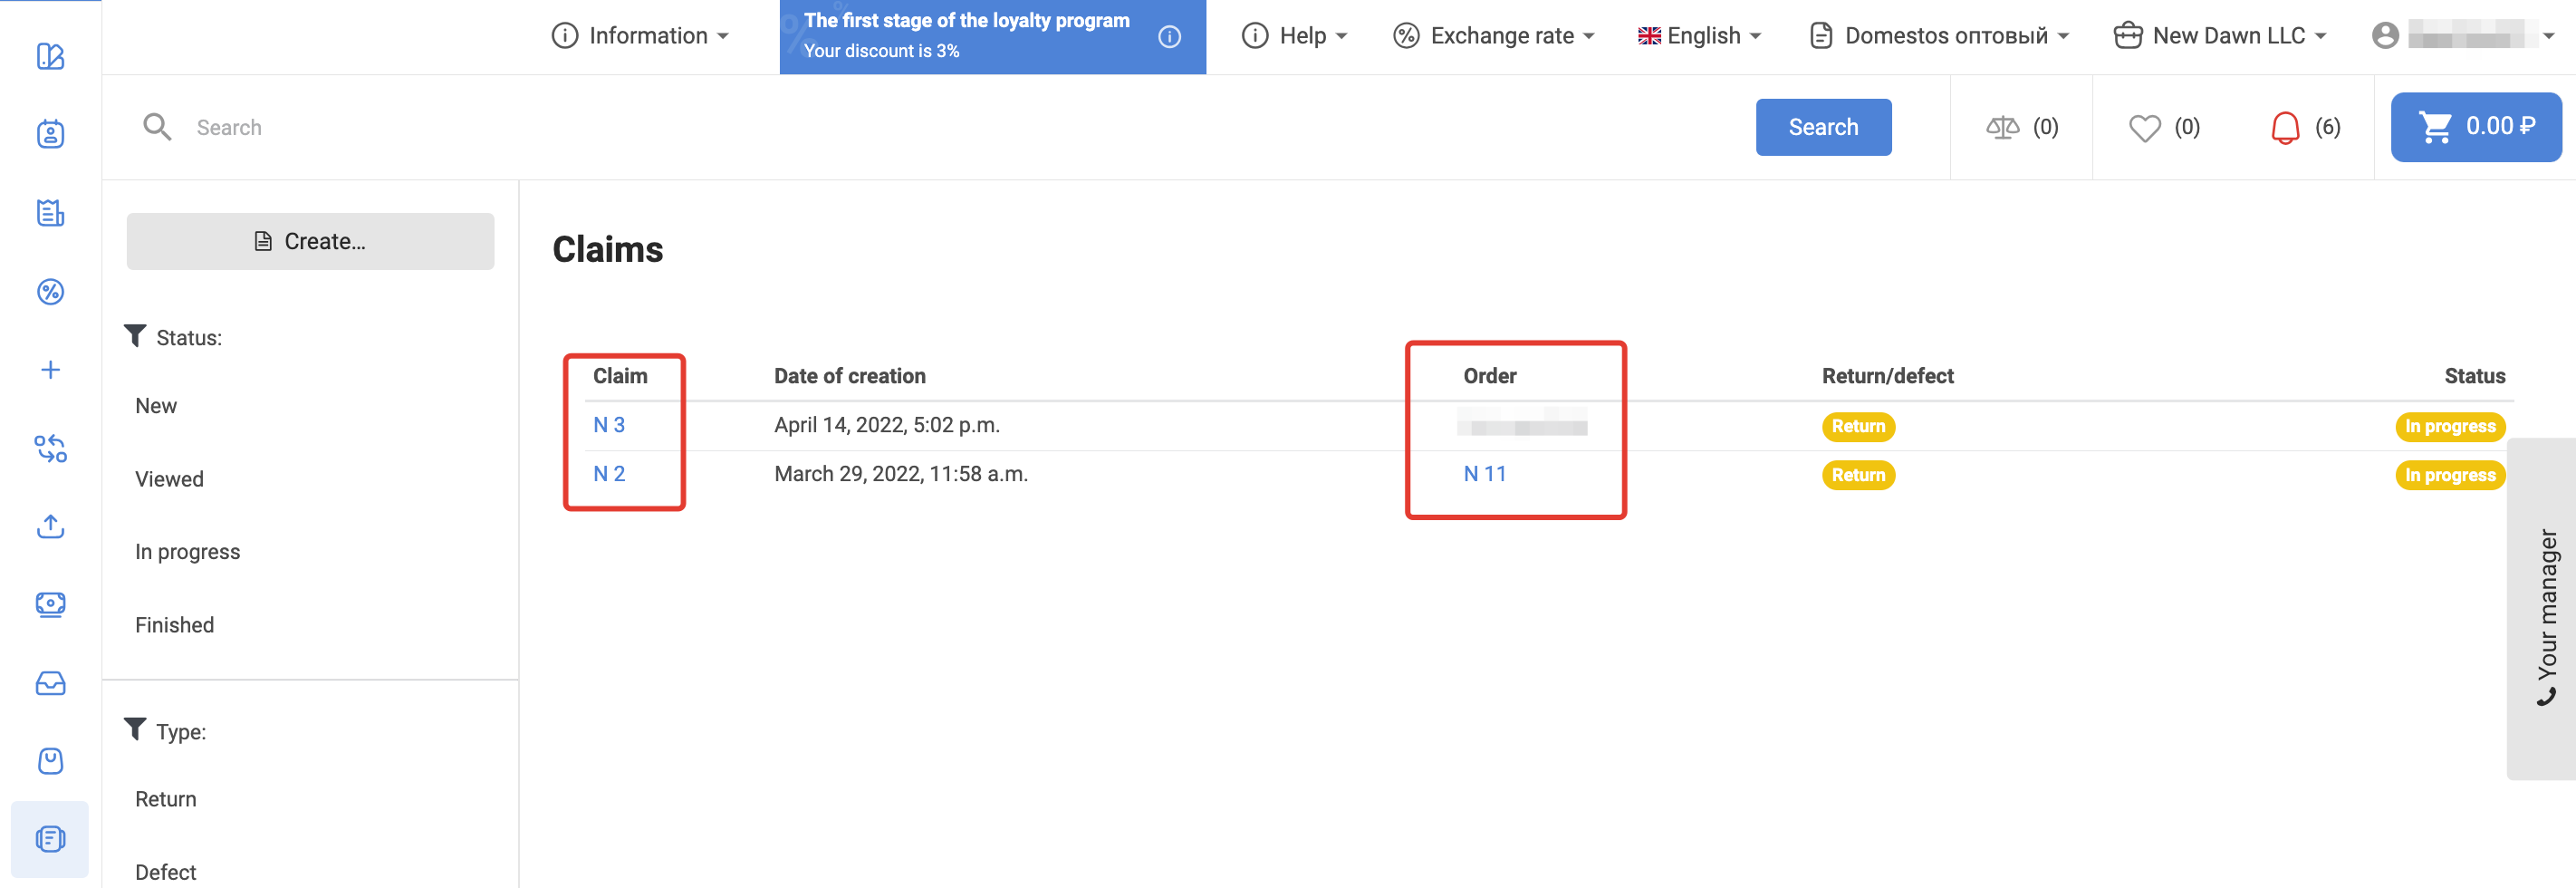Screen dimensions: 2576x888
Task: Click the Claims page heading
Action: click(607, 249)
